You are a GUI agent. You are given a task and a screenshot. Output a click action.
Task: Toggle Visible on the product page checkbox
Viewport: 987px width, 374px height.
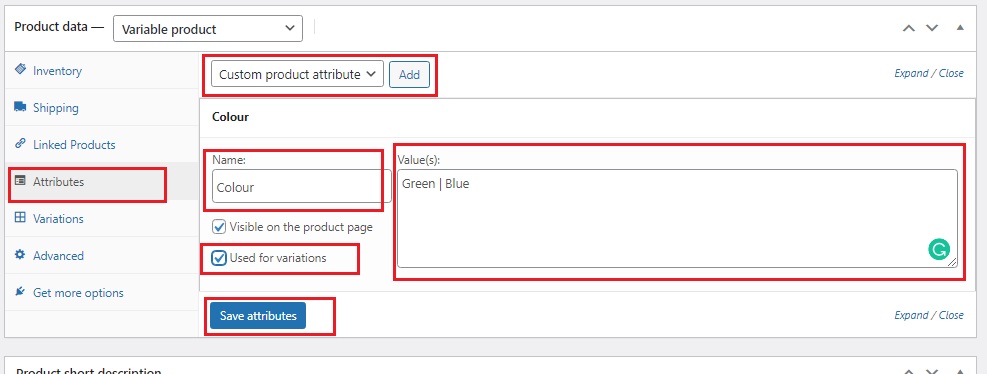click(219, 227)
